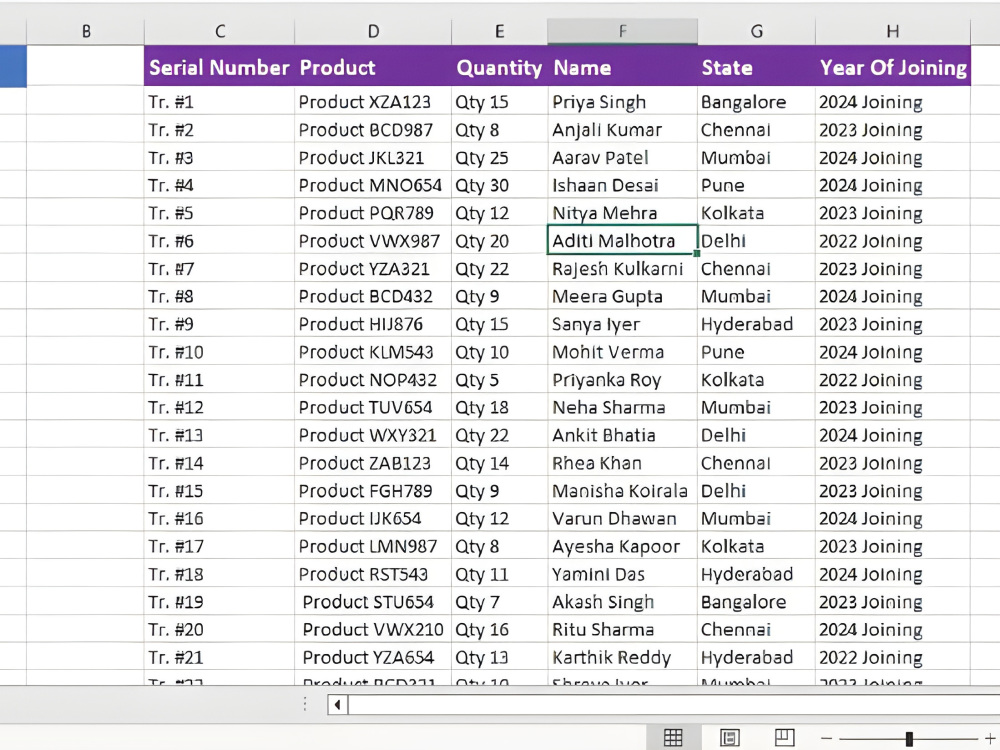
Task: Select the cell Meera Gupta
Action: (622, 296)
